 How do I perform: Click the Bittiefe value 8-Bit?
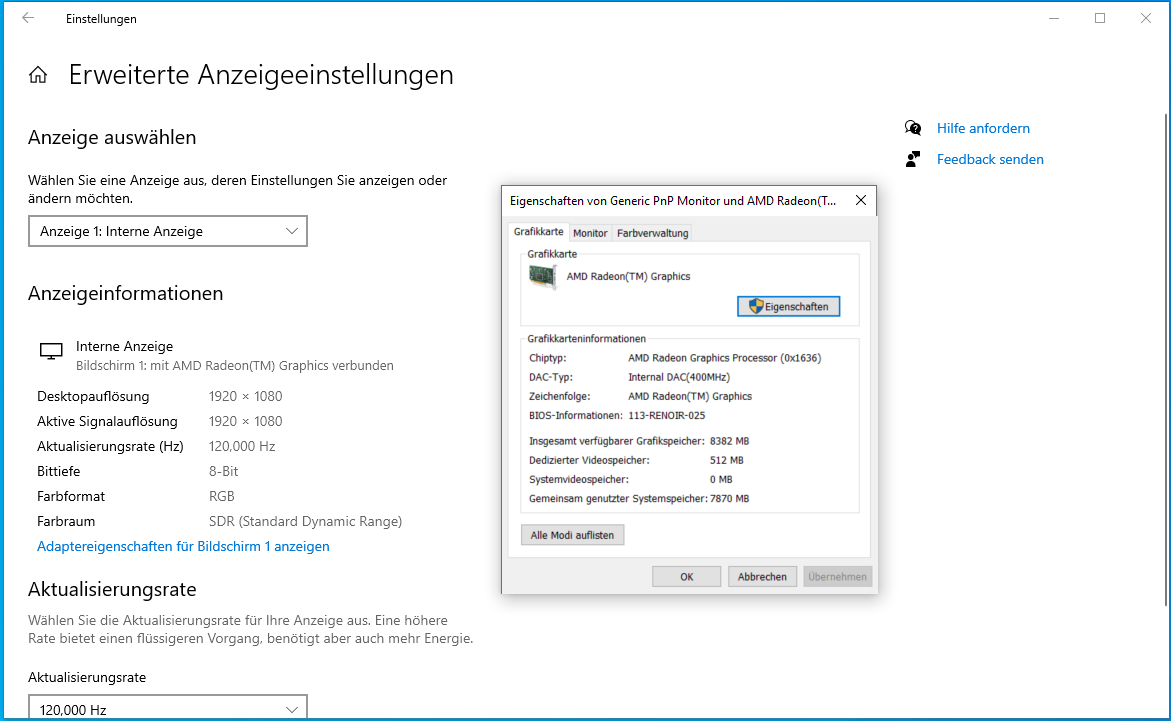(x=223, y=471)
